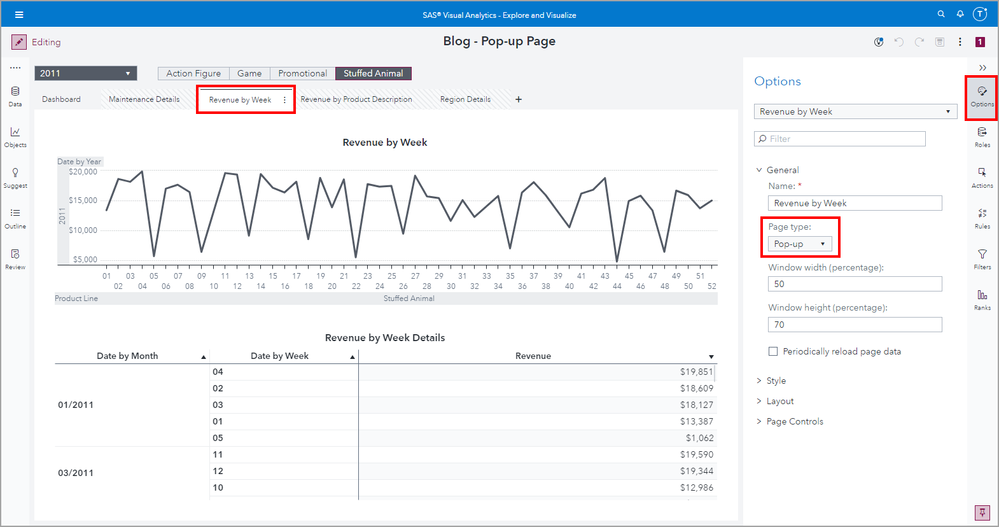Open the Actions pane icon
Screen dimensions: 999x527
click(982, 176)
